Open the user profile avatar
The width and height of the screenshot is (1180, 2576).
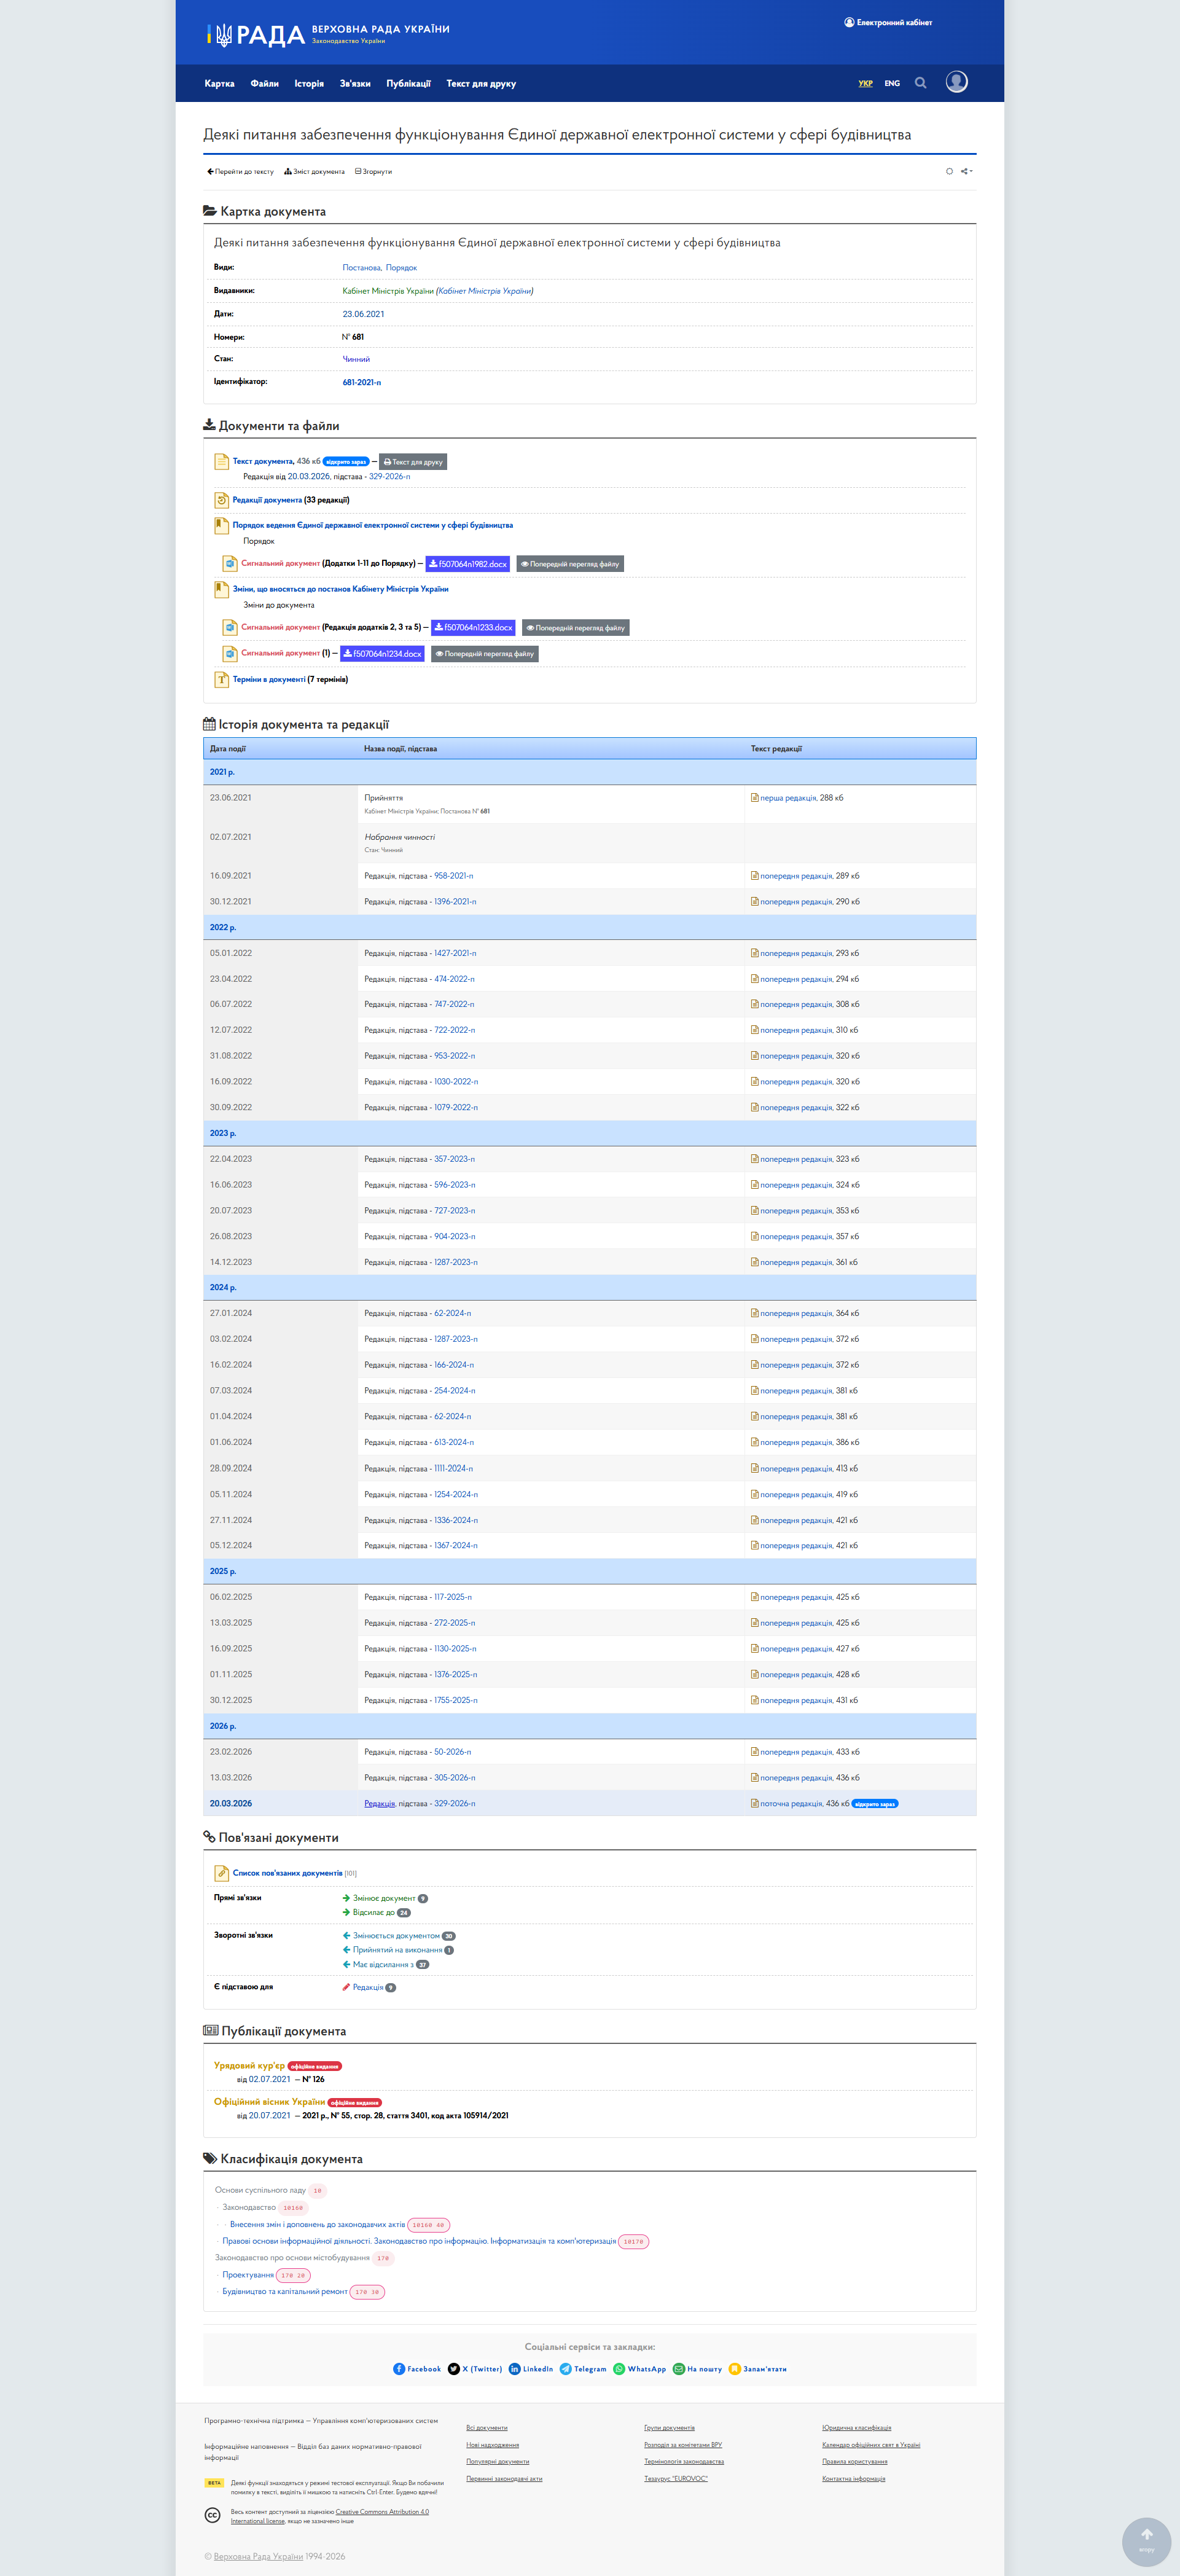(x=957, y=82)
